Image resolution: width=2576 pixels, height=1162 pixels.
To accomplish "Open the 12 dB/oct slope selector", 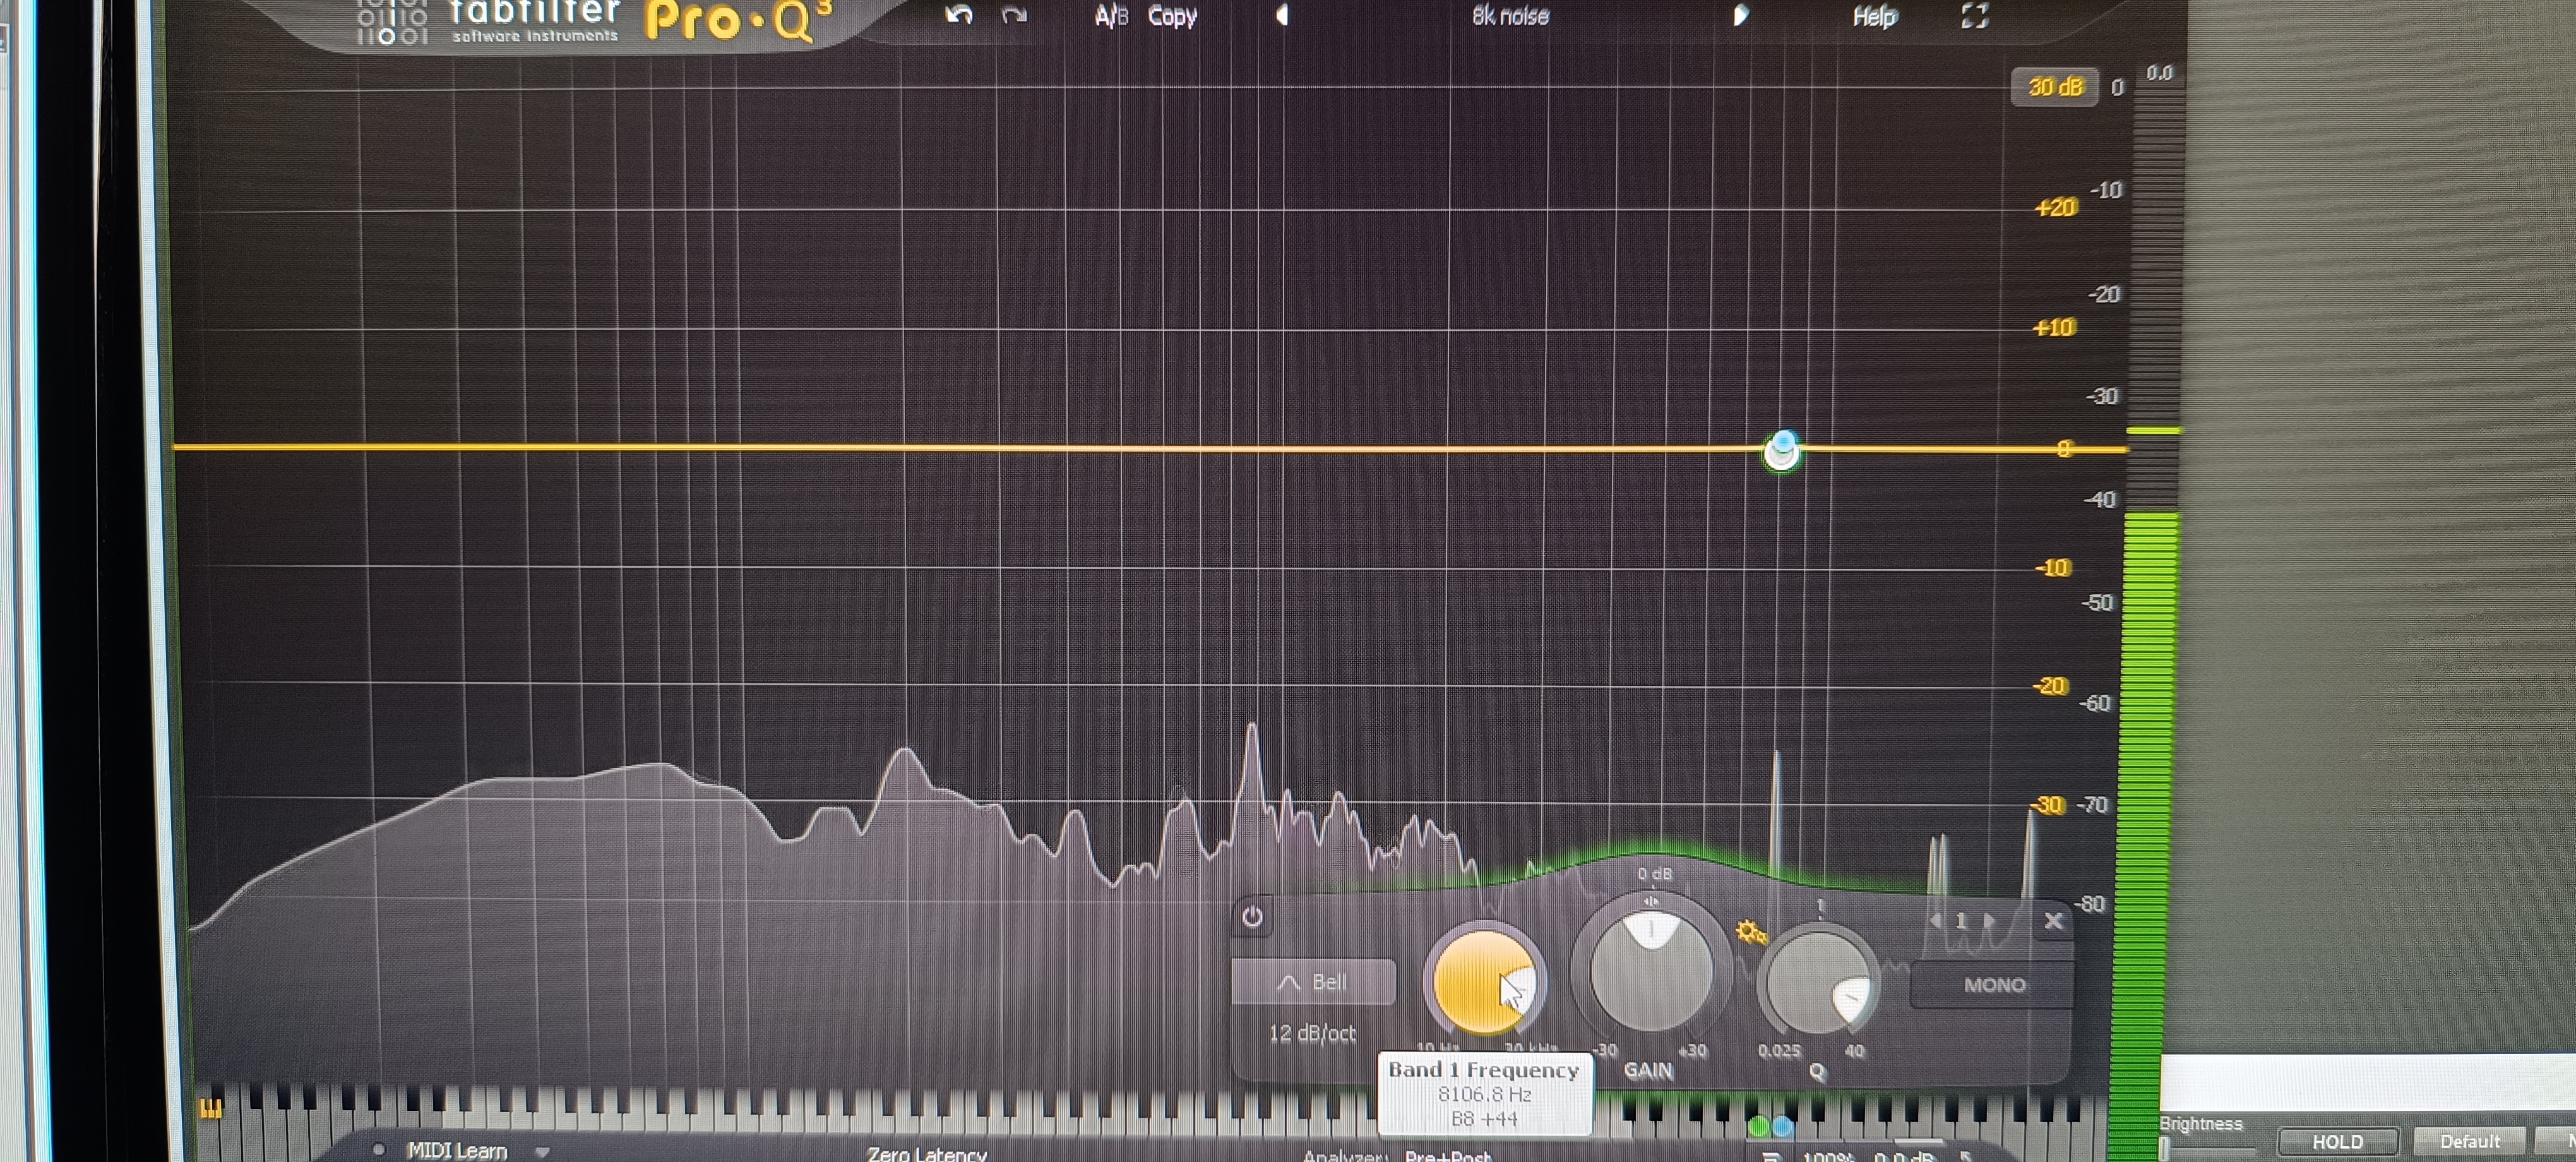I will coord(1312,1033).
